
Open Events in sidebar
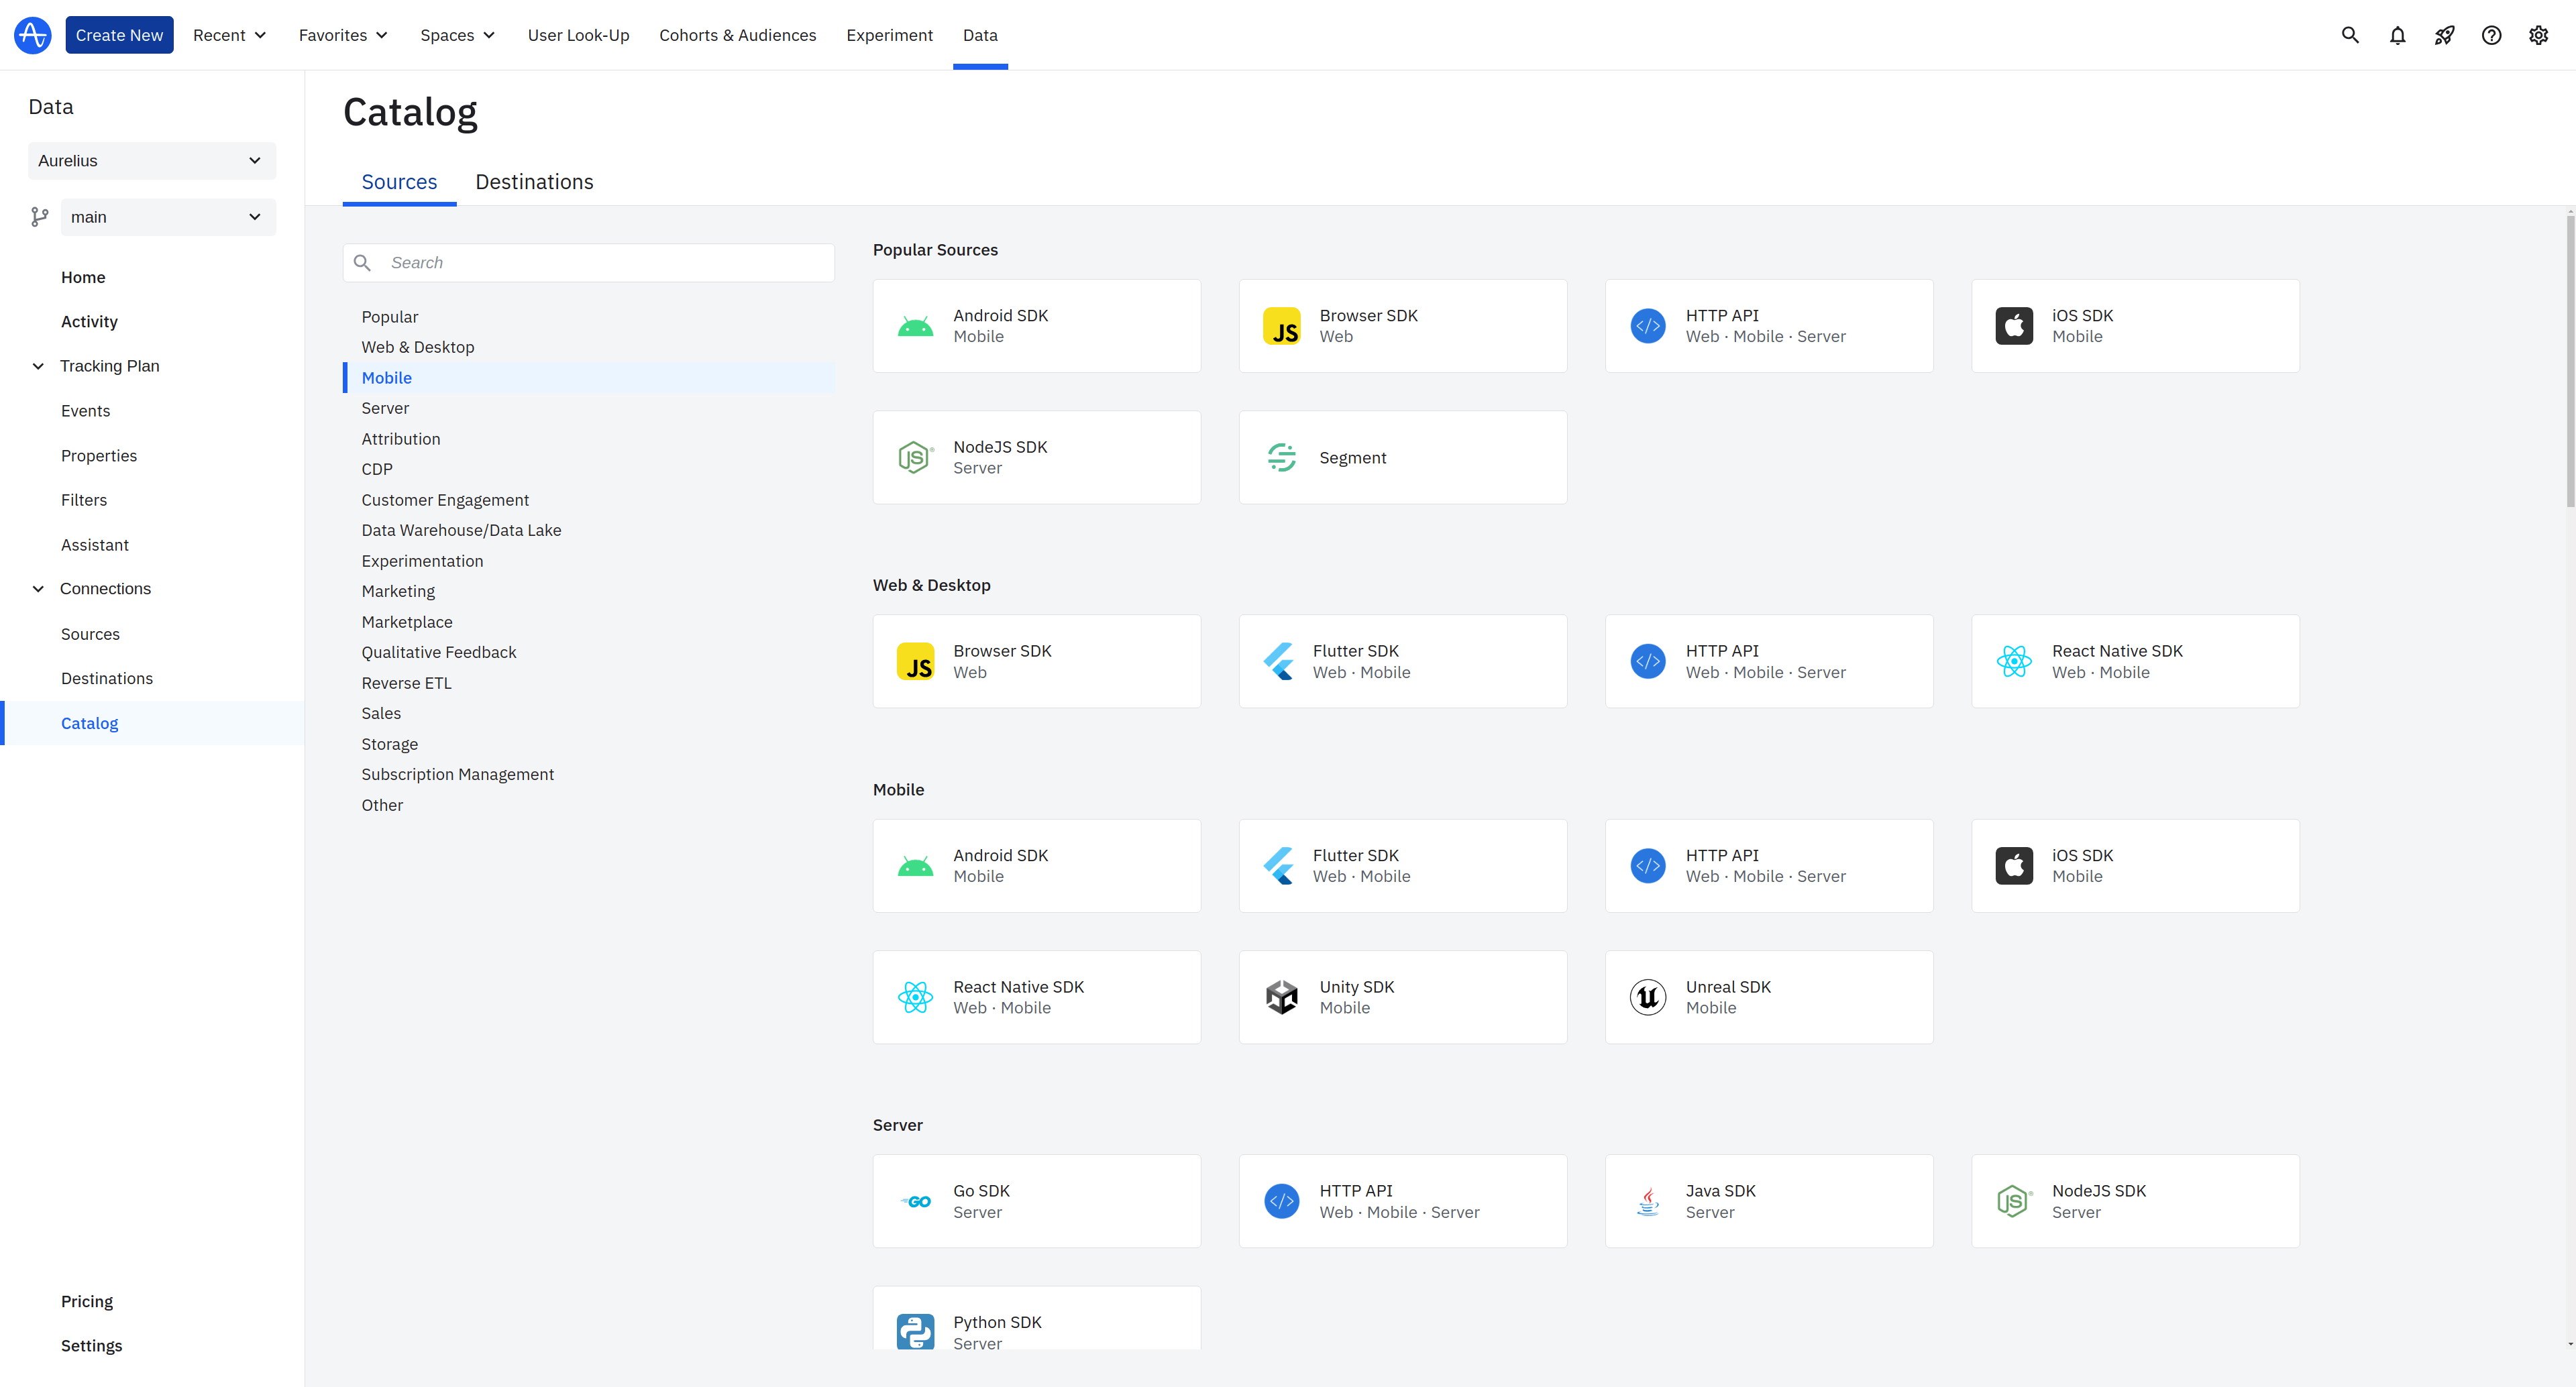click(x=85, y=411)
